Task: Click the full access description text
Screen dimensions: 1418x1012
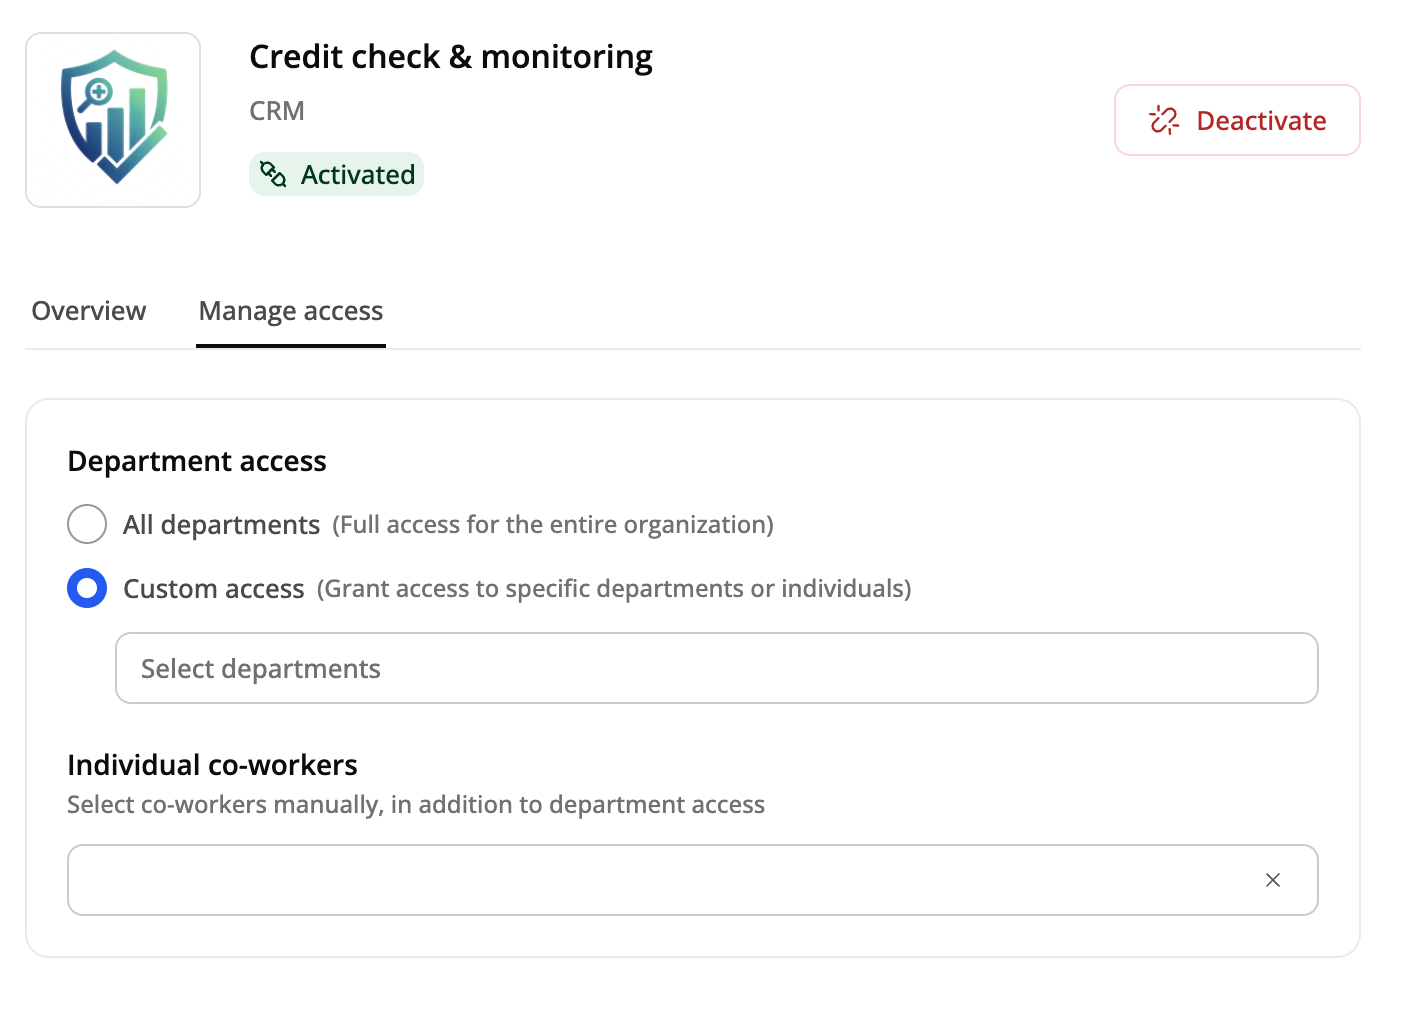Action: click(x=553, y=525)
